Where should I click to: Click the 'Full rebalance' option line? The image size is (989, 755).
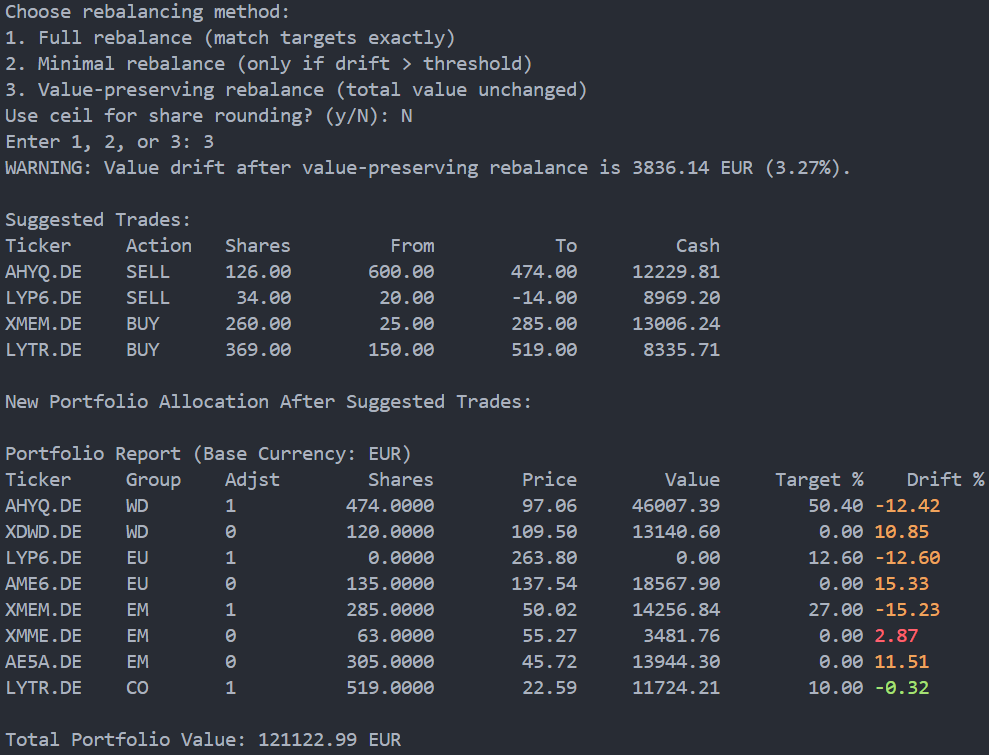coord(230,38)
